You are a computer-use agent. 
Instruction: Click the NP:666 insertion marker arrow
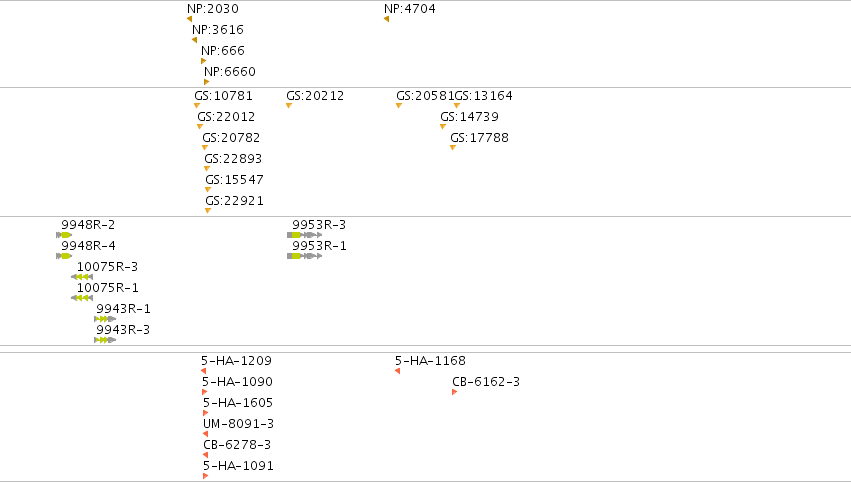204,61
